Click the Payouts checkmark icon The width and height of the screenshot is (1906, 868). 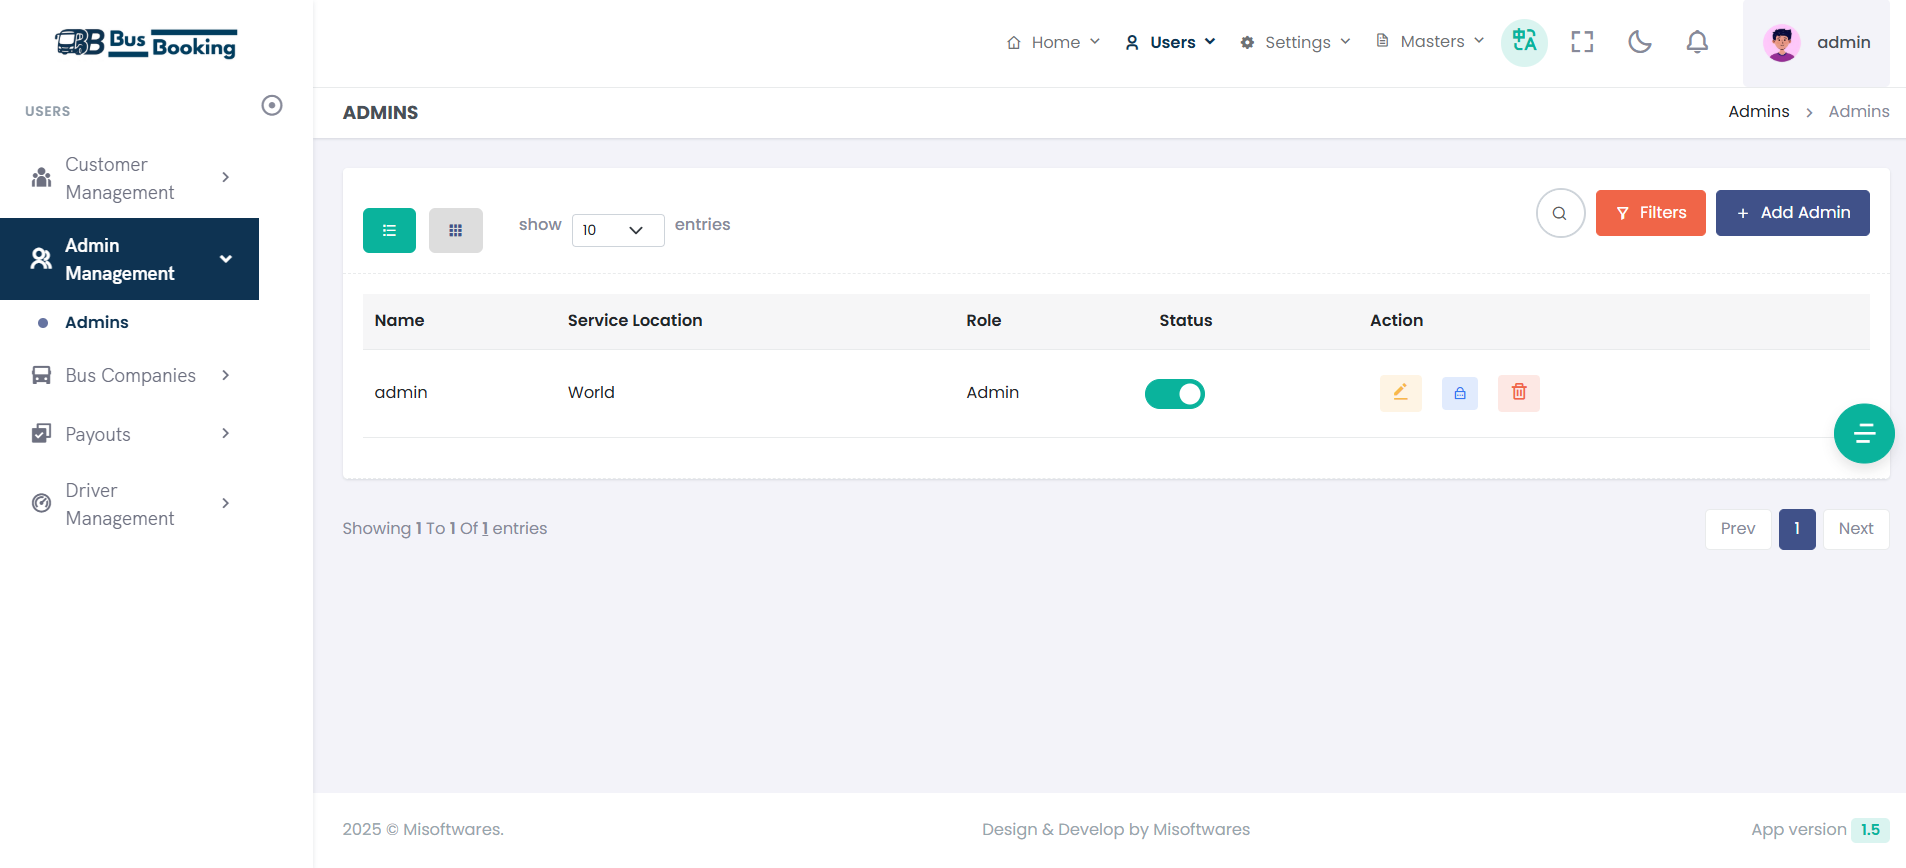pyautogui.click(x=41, y=433)
